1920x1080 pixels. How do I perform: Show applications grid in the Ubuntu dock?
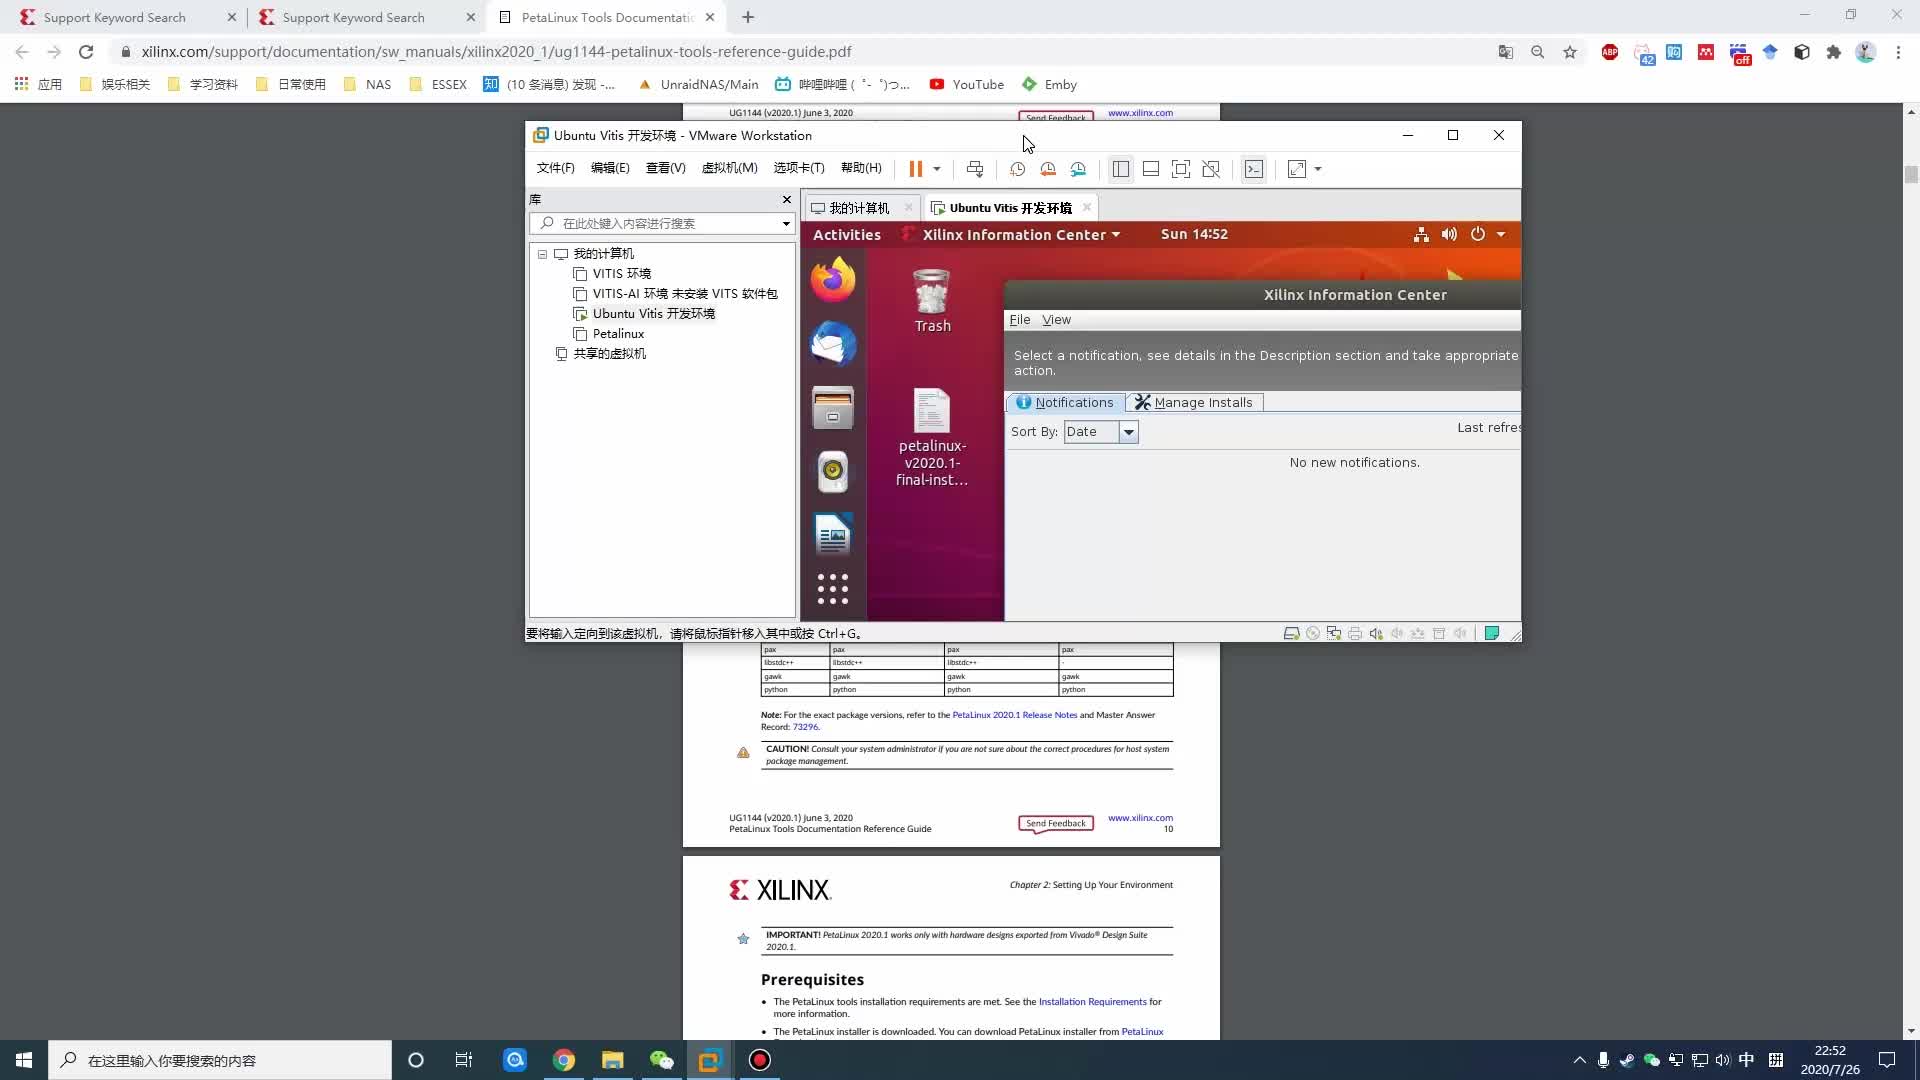pyautogui.click(x=833, y=589)
